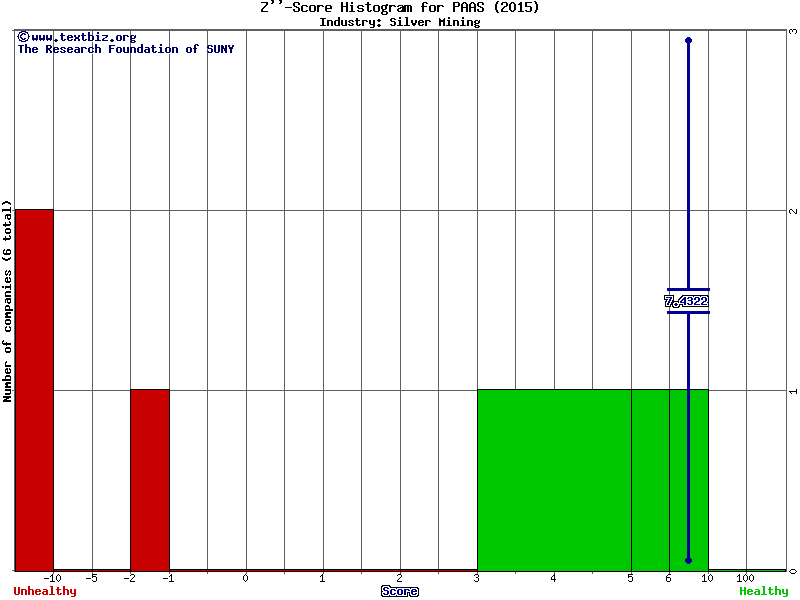
Task: Click the x-axis tick label '0'
Action: click(x=245, y=578)
